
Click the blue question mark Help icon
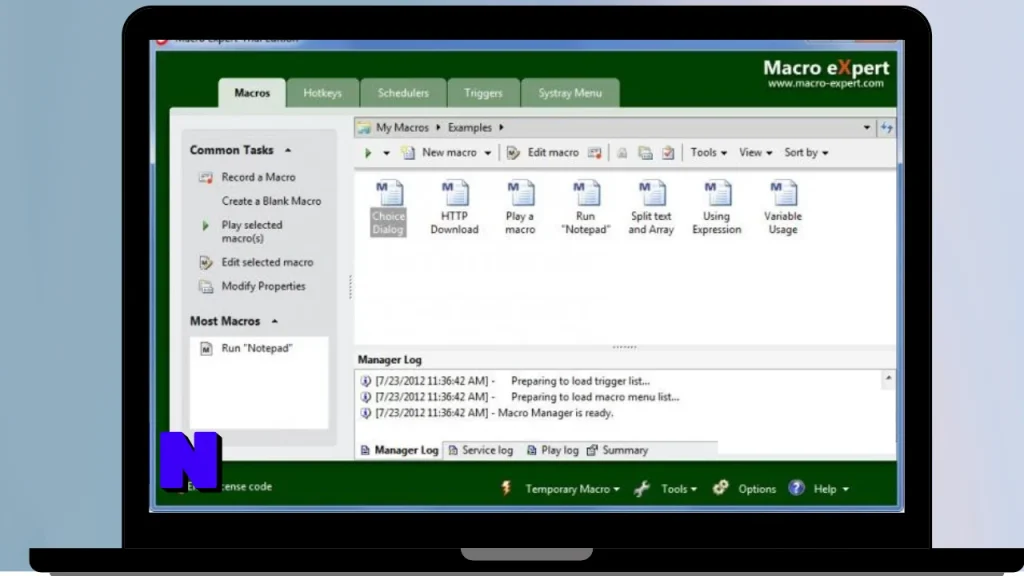coord(796,488)
